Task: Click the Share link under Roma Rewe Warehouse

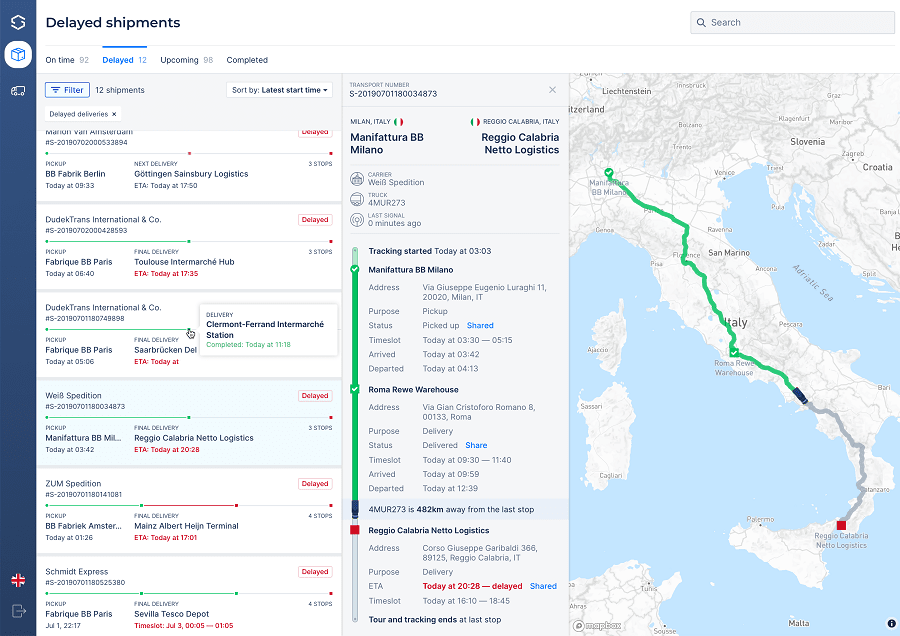Action: pos(476,445)
